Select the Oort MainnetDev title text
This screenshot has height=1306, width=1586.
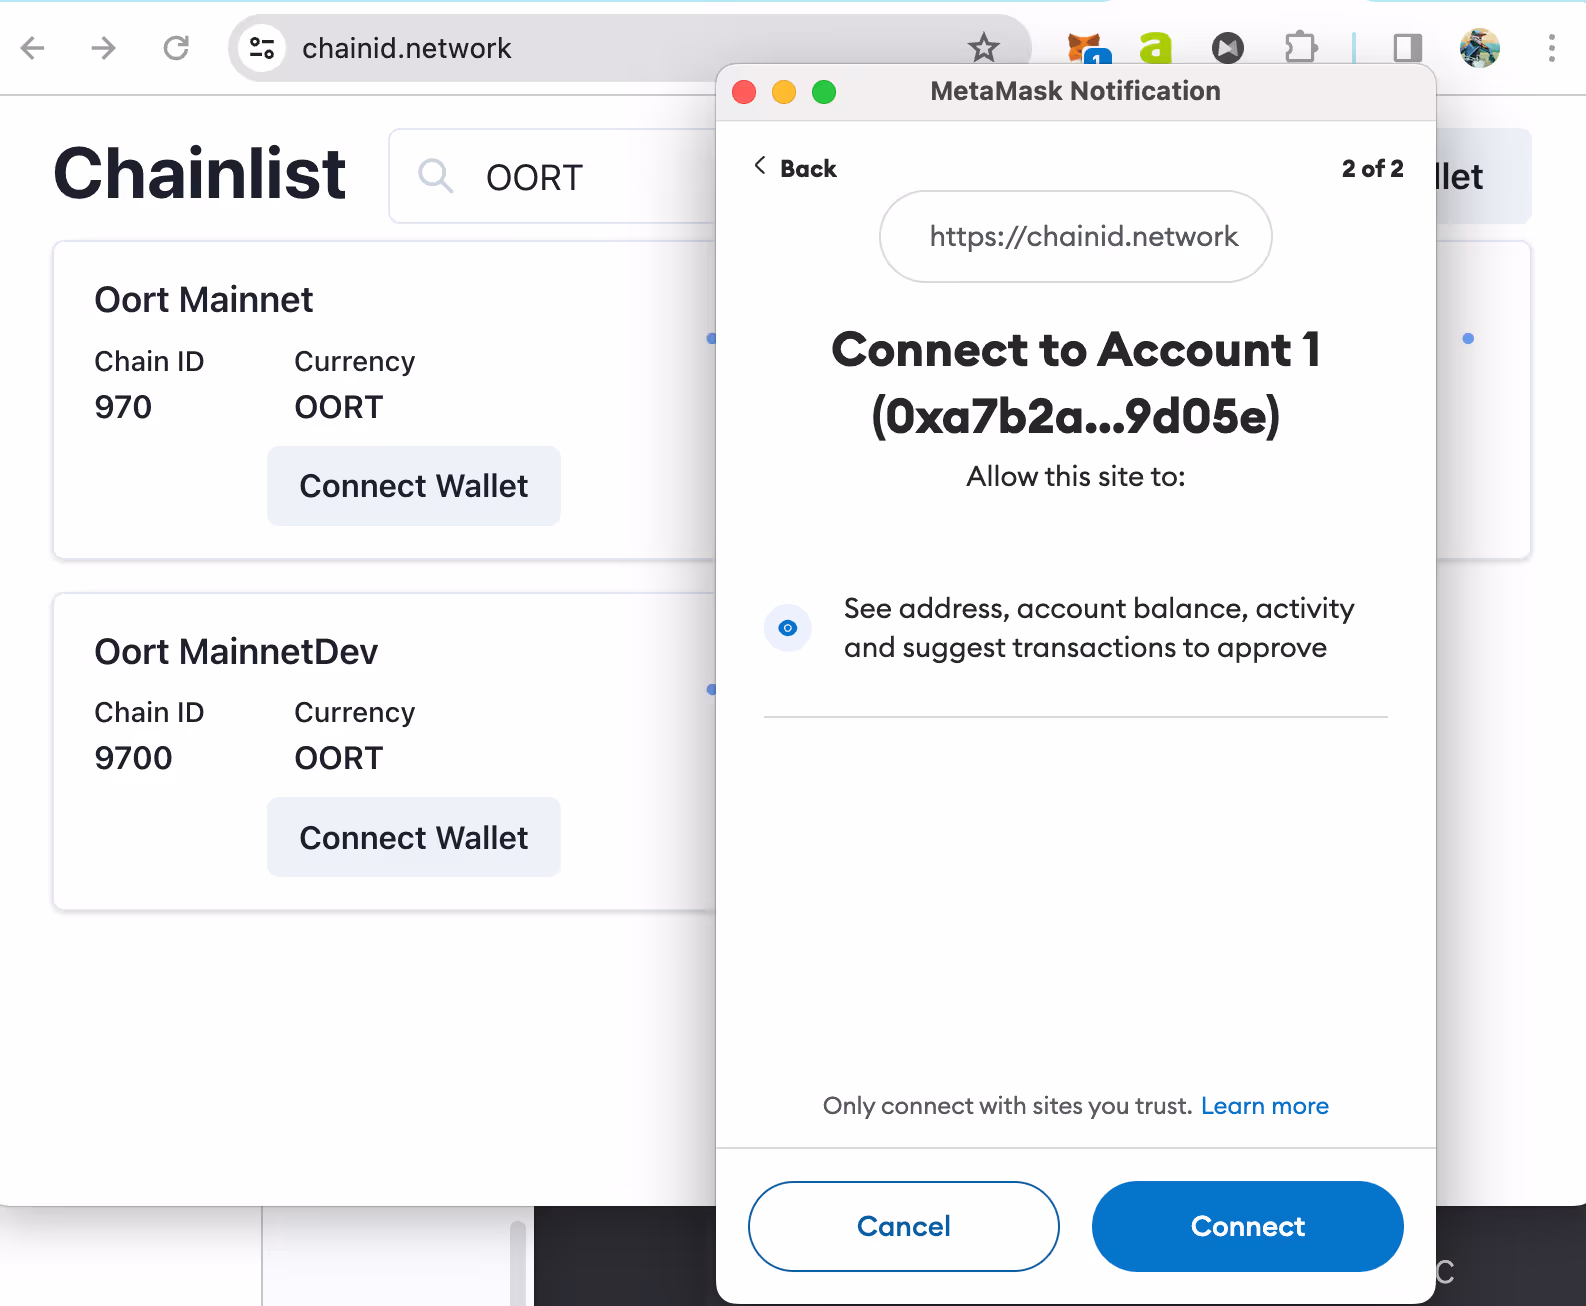[x=236, y=652]
